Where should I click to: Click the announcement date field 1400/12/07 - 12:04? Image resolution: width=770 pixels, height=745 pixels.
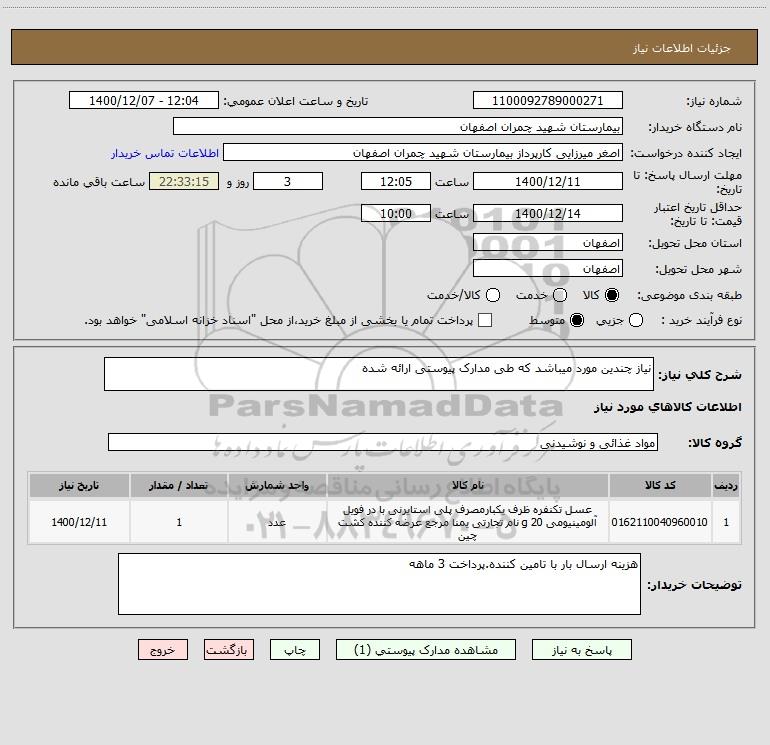pos(144,101)
